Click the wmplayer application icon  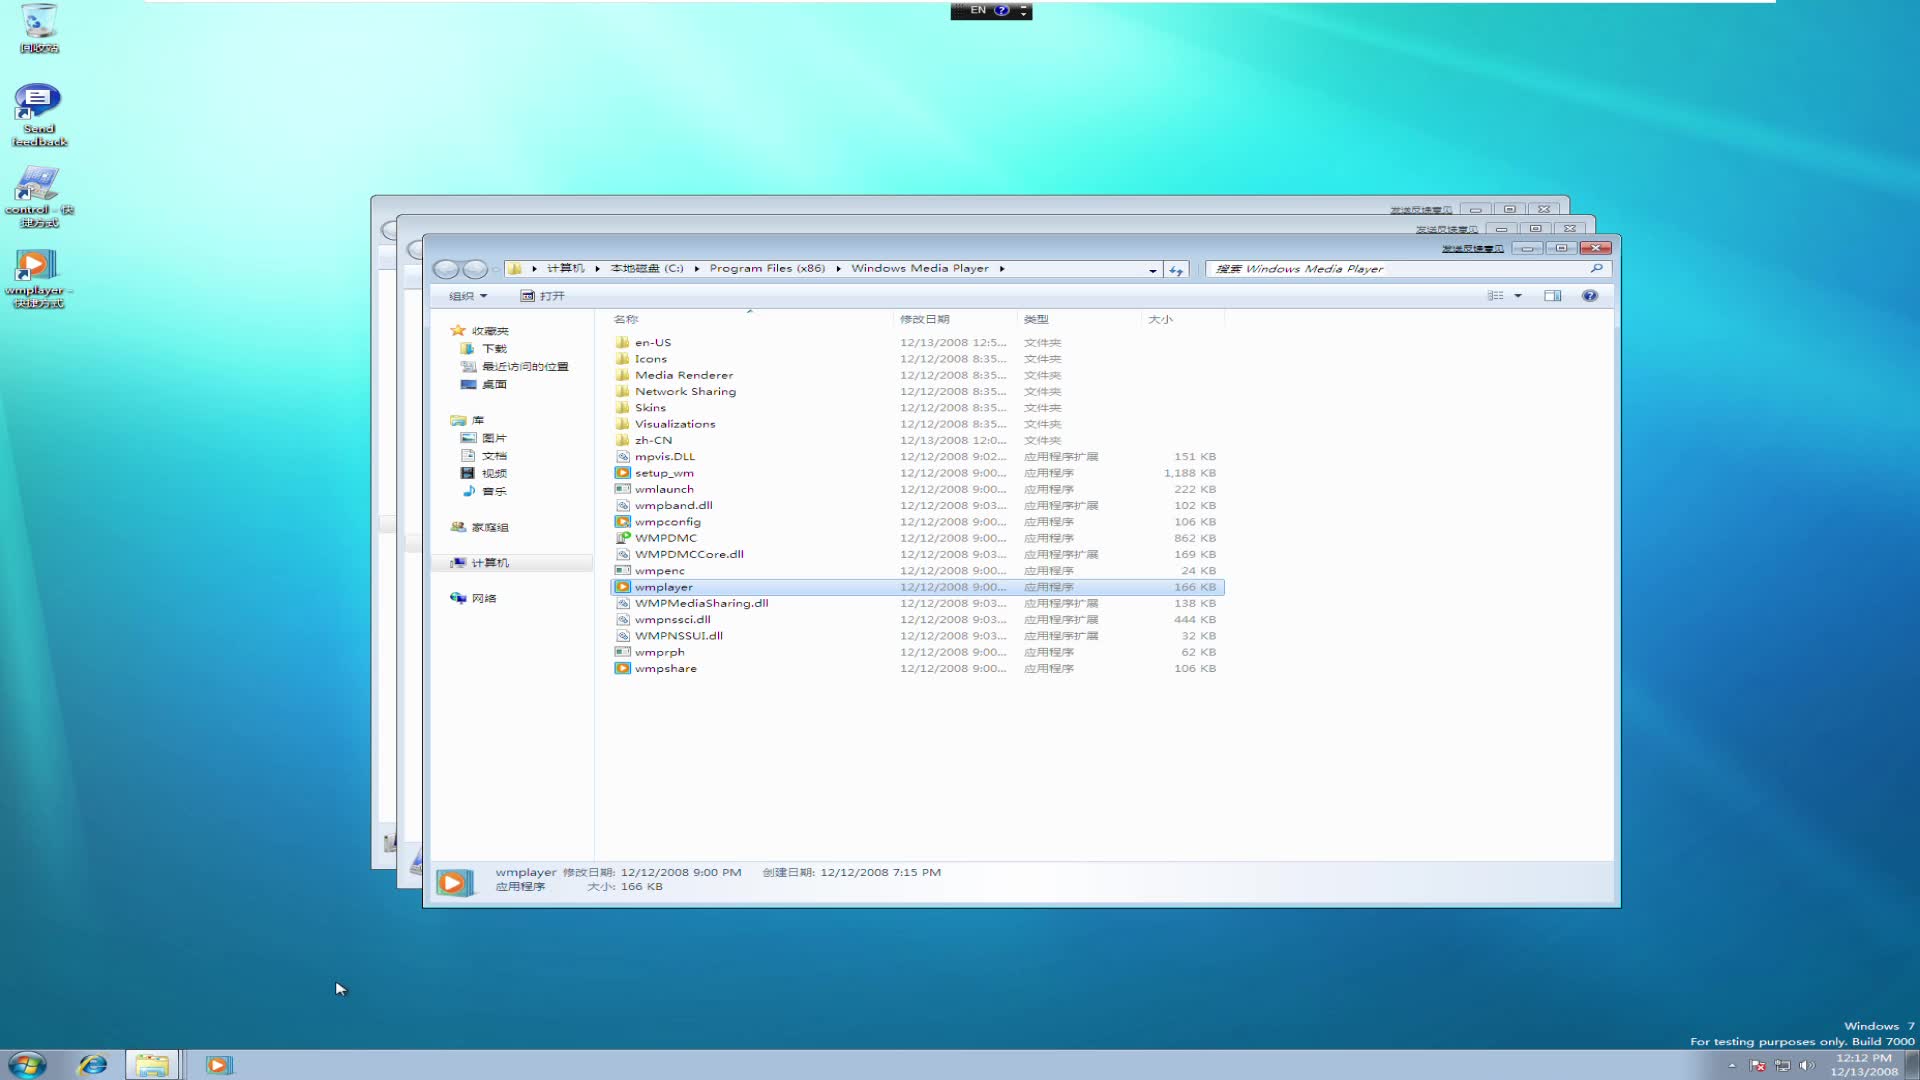624,587
